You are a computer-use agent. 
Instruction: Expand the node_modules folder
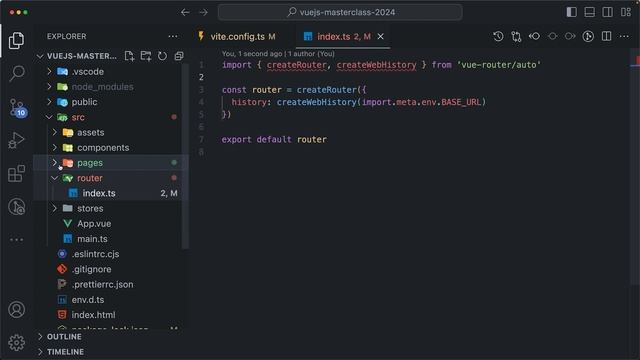(x=49, y=87)
